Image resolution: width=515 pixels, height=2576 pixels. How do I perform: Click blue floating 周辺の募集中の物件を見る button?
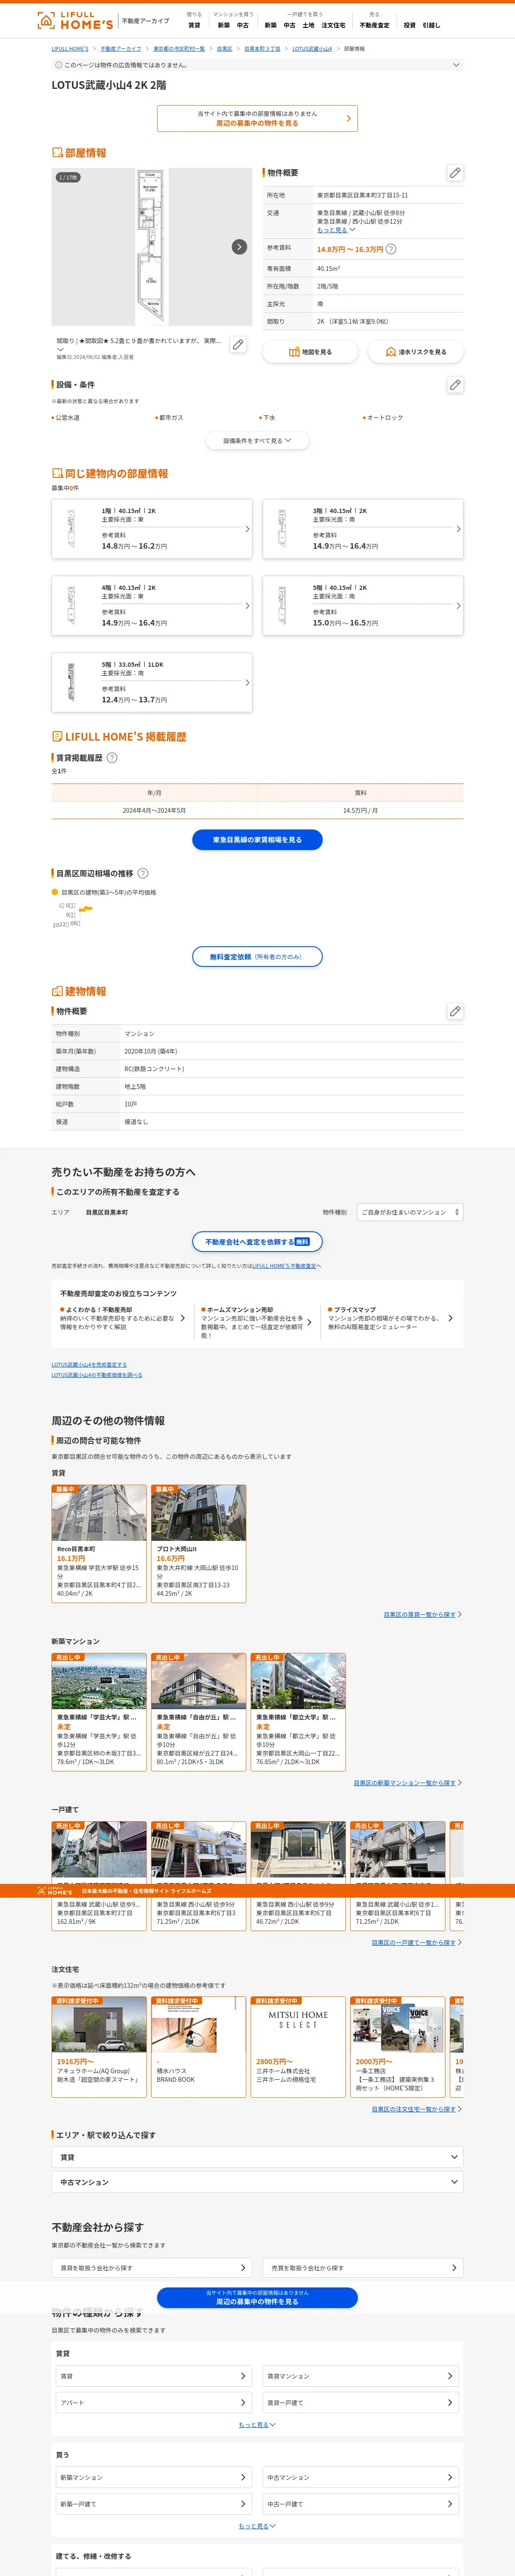coord(257,2297)
